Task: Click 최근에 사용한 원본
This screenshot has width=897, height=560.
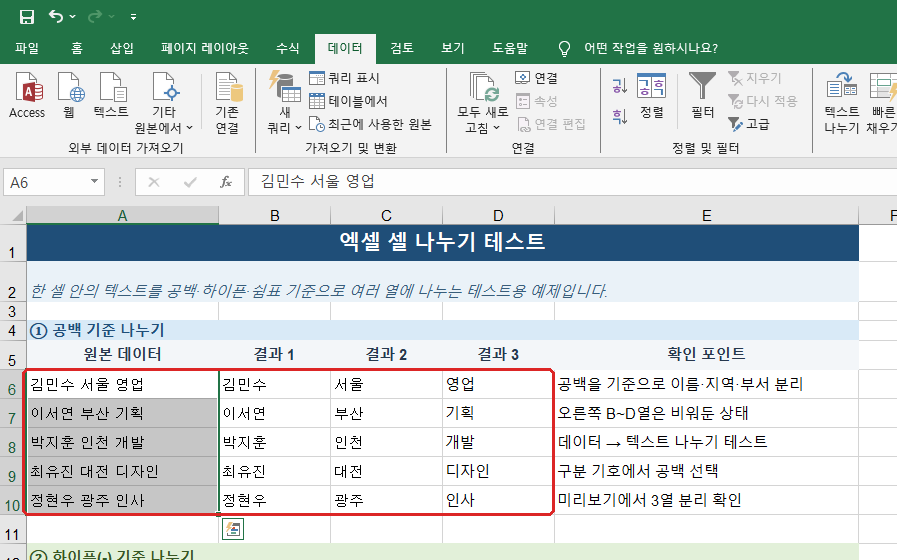Action: pos(370,124)
